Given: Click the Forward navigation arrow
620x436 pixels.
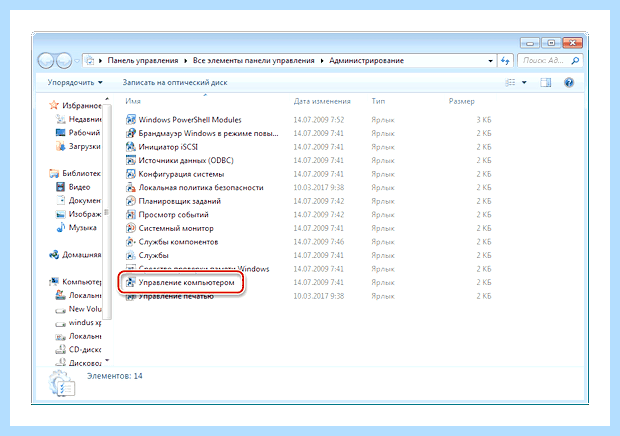Looking at the screenshot, I should click(x=64, y=60).
